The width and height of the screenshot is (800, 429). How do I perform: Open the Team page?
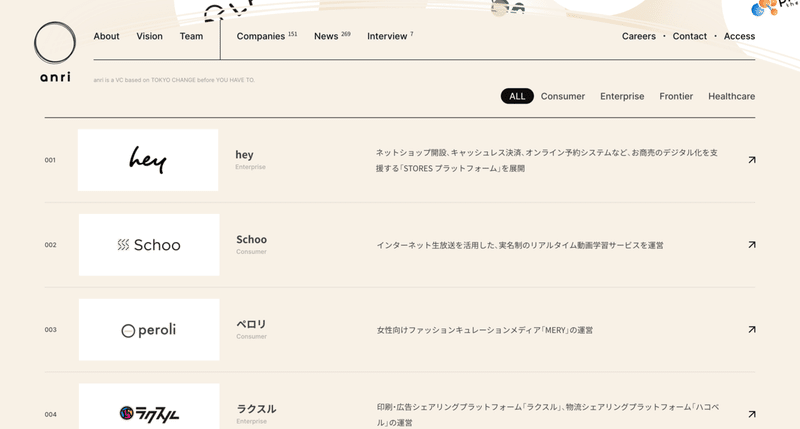pos(191,36)
